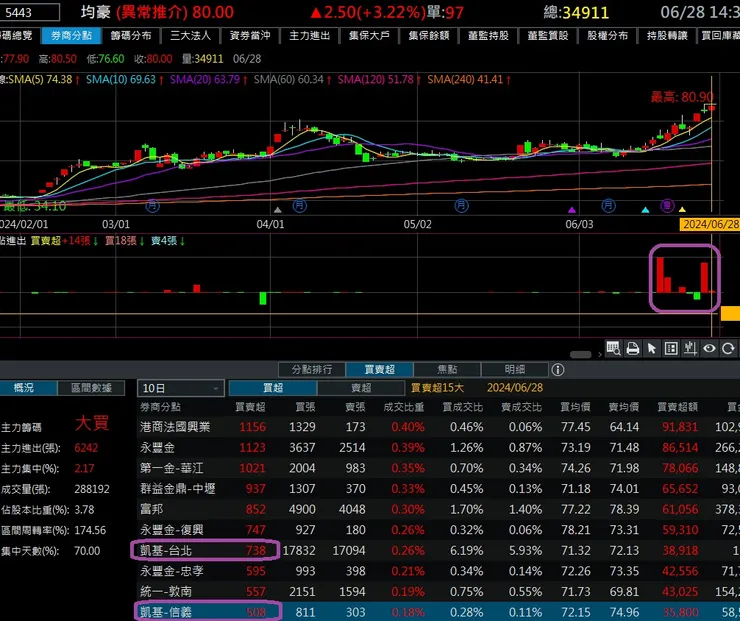The image size is (740, 621).
Task: Toggle the 賣超 list button
Action: [361, 388]
